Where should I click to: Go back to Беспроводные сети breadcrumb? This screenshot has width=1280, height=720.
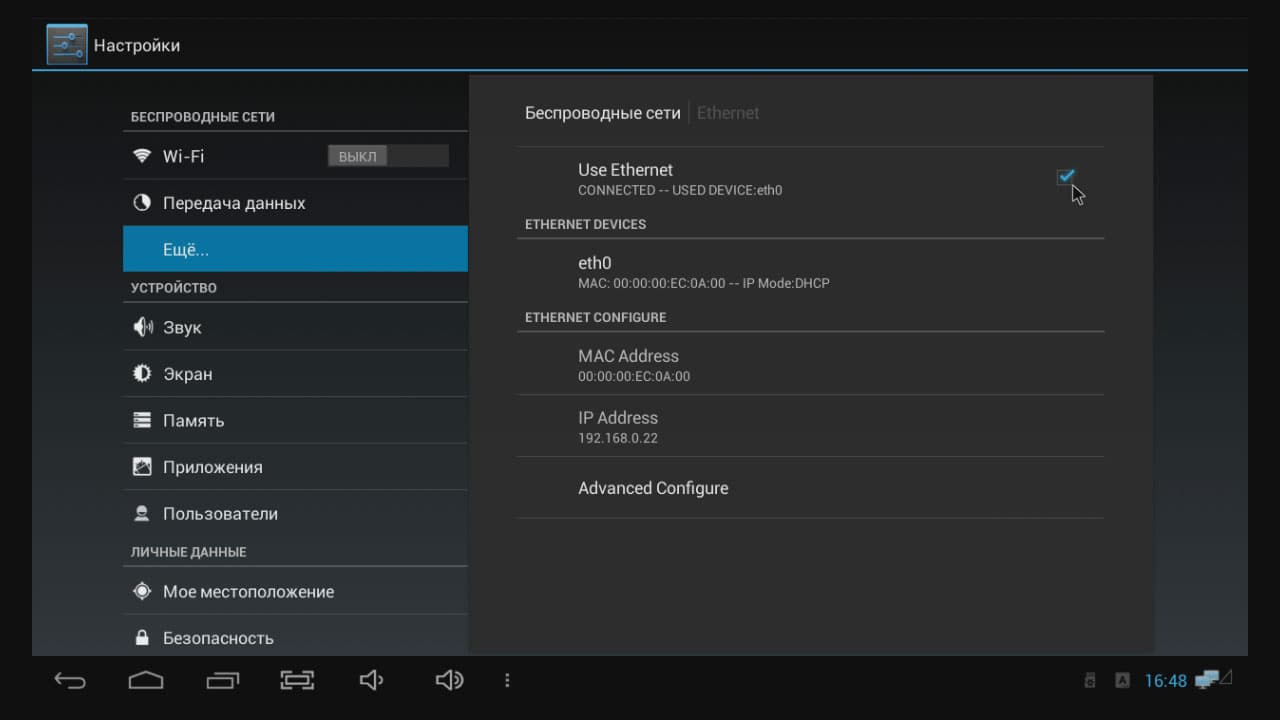click(x=602, y=113)
